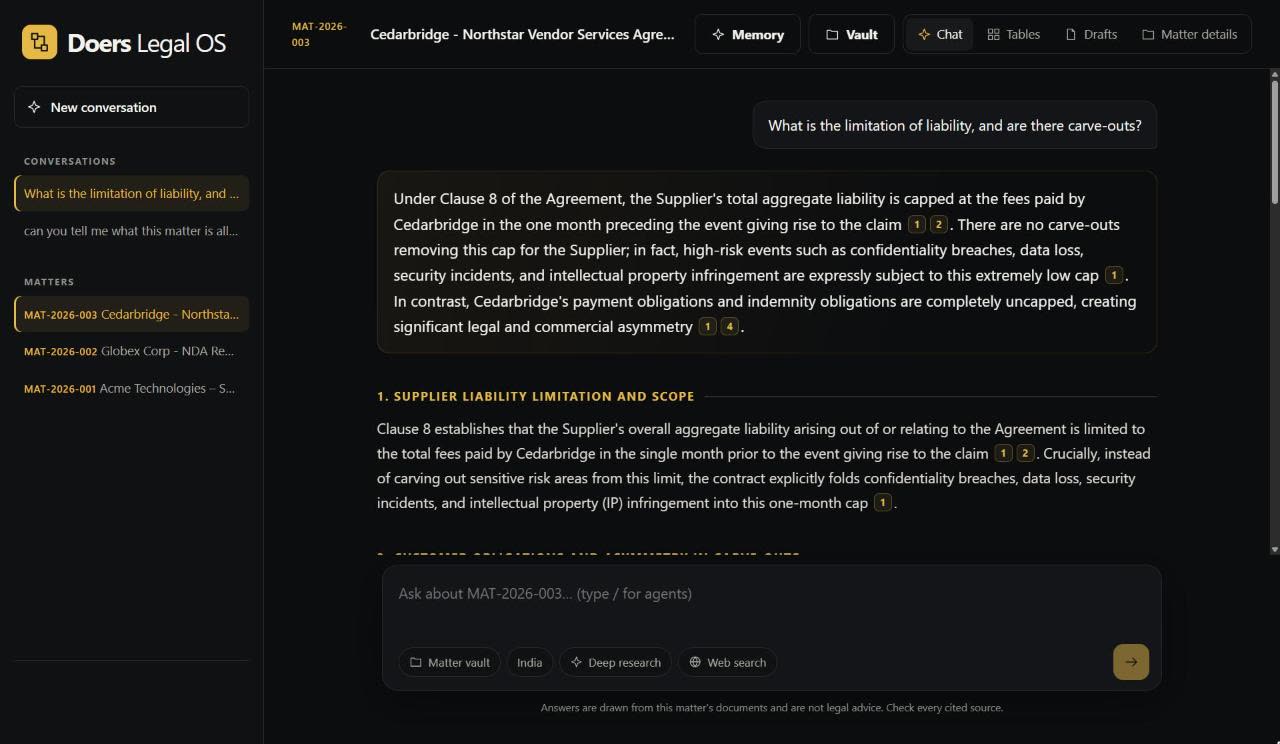
Task: Focus the Ask about MAT-2026-003 input field
Action: (771, 602)
